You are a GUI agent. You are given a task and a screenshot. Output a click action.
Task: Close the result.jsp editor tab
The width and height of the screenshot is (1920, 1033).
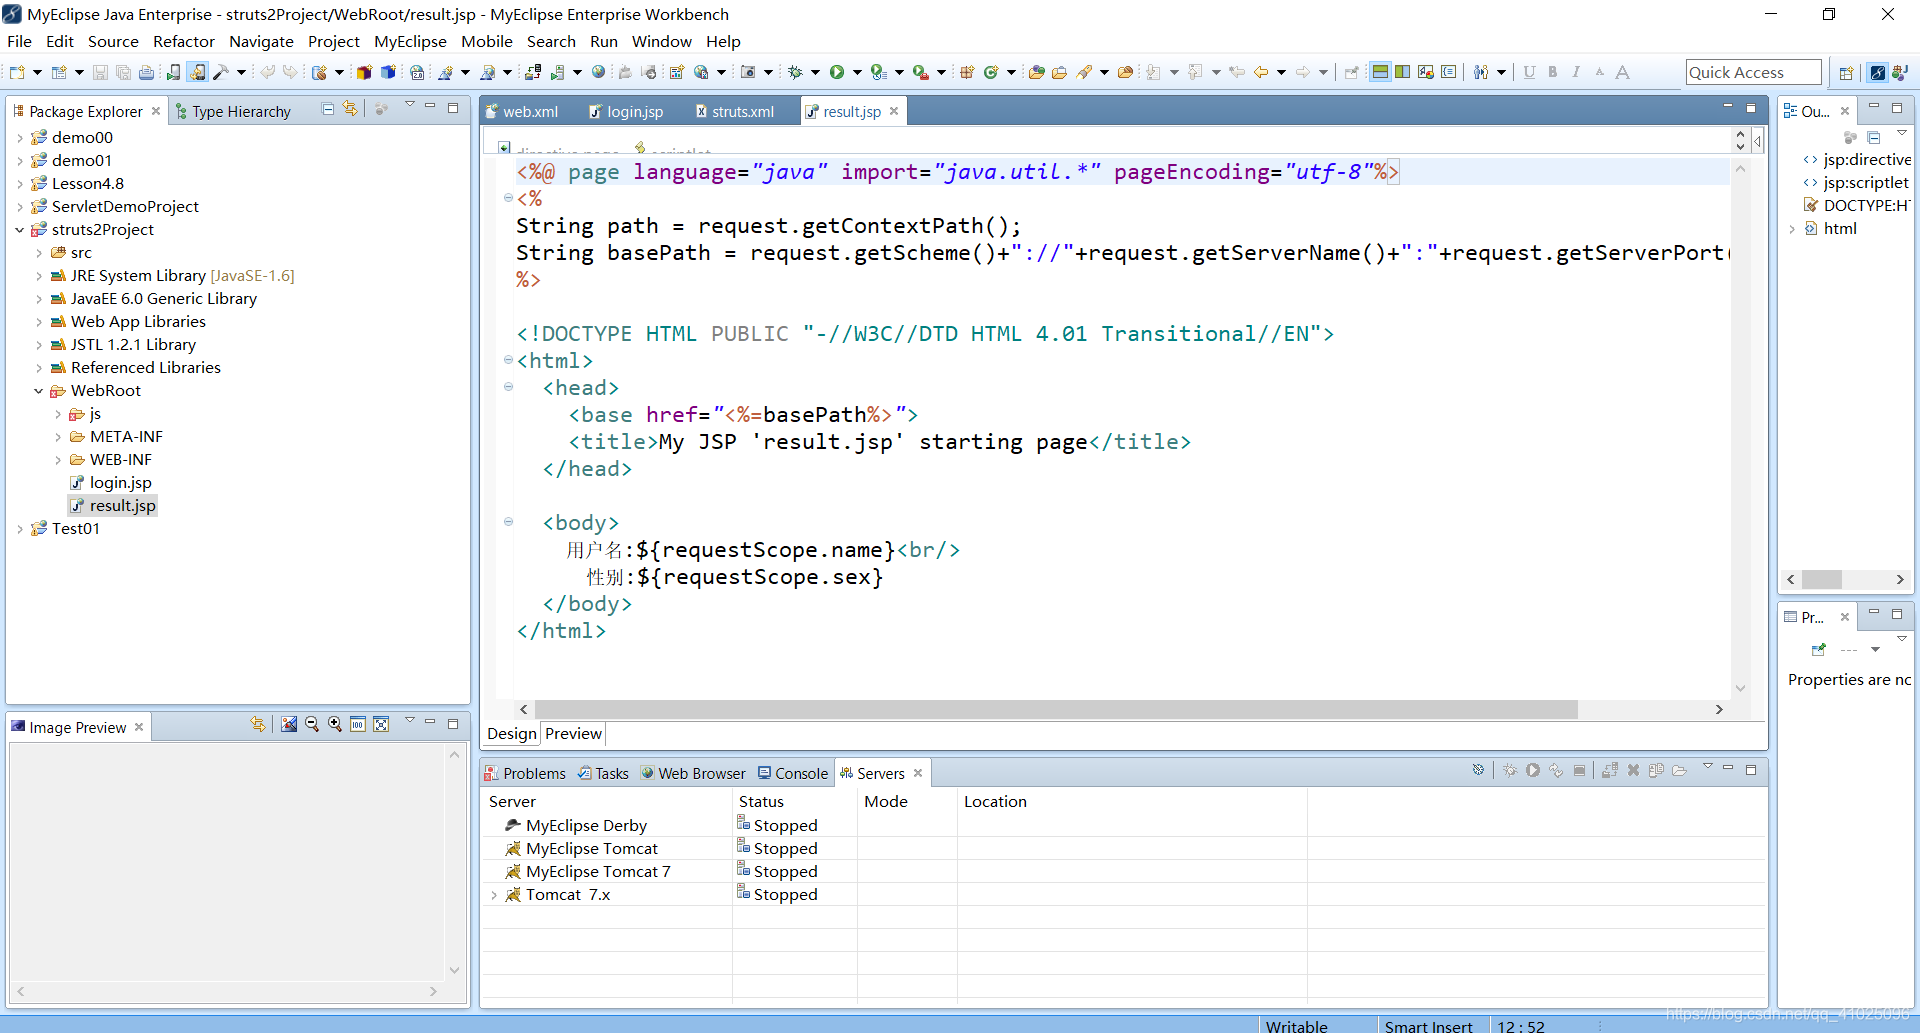coord(894,111)
